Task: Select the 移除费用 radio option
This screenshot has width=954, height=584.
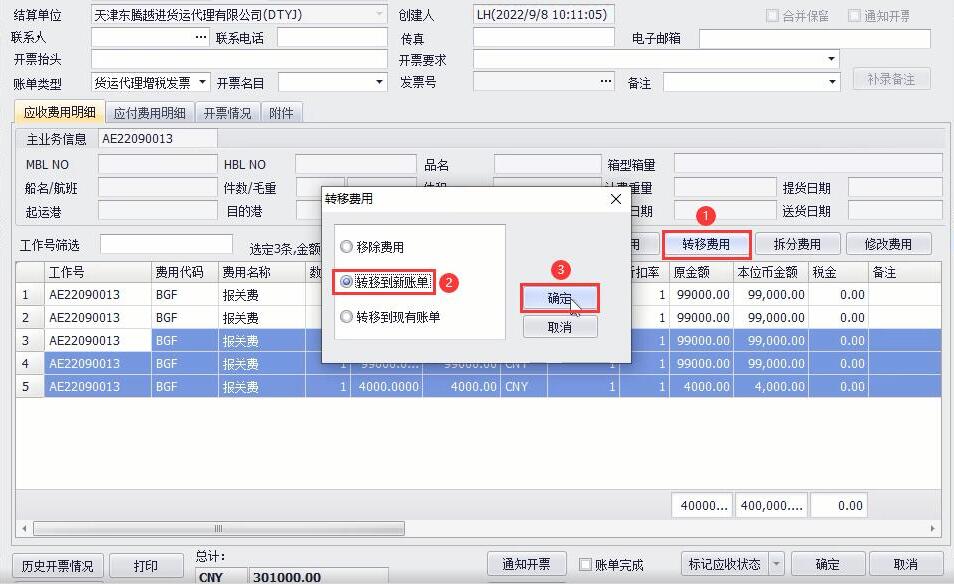Action: [347, 247]
